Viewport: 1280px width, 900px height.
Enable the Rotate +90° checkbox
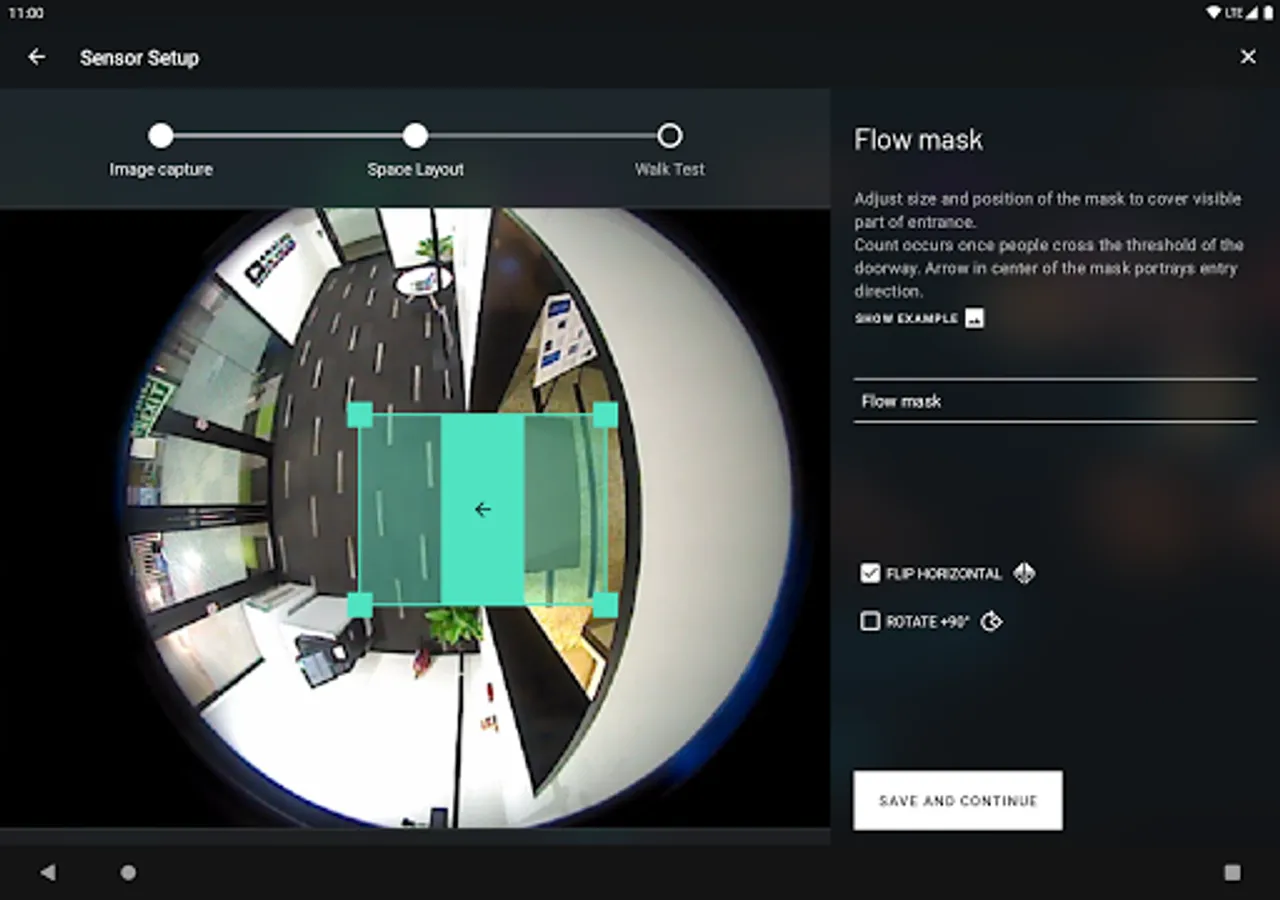[870, 622]
